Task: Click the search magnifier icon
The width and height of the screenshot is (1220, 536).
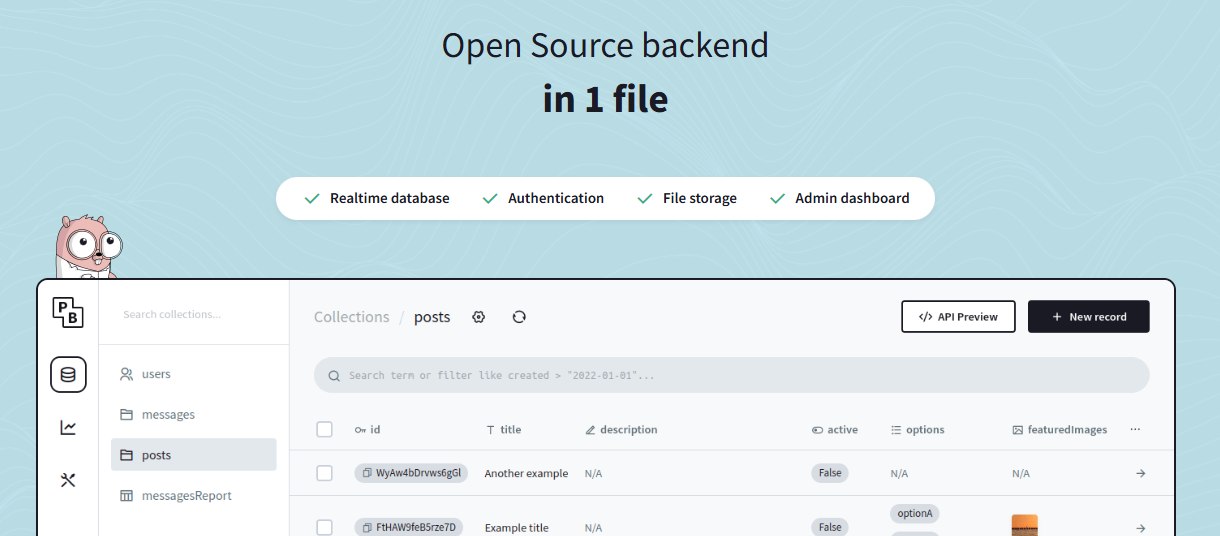Action: coord(334,376)
